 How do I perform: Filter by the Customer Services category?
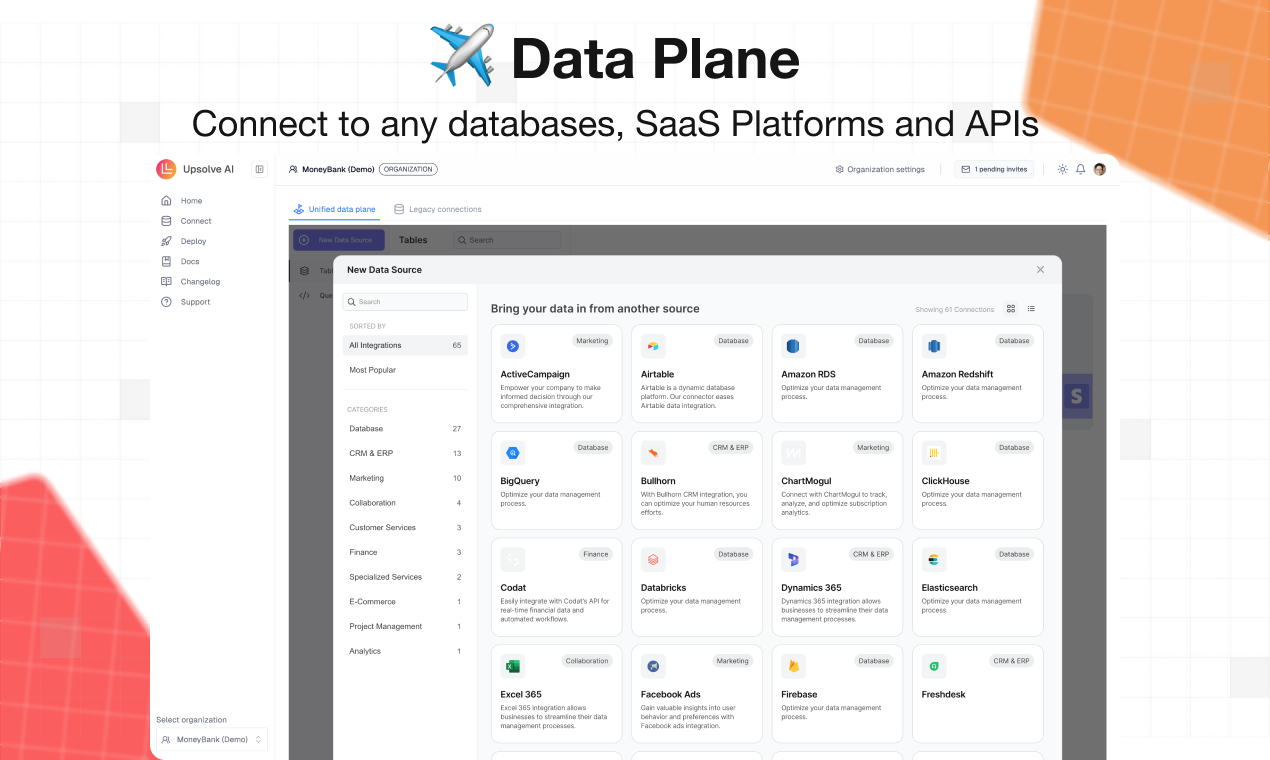coord(405,527)
